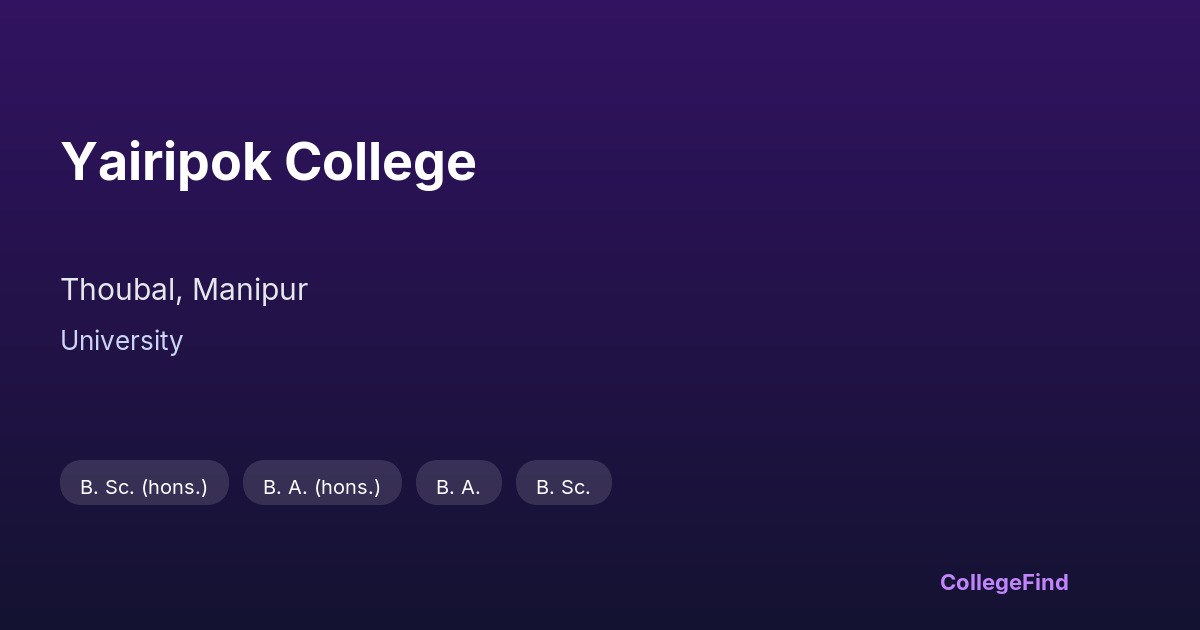Click Manipur in the location line

[x=250, y=290]
